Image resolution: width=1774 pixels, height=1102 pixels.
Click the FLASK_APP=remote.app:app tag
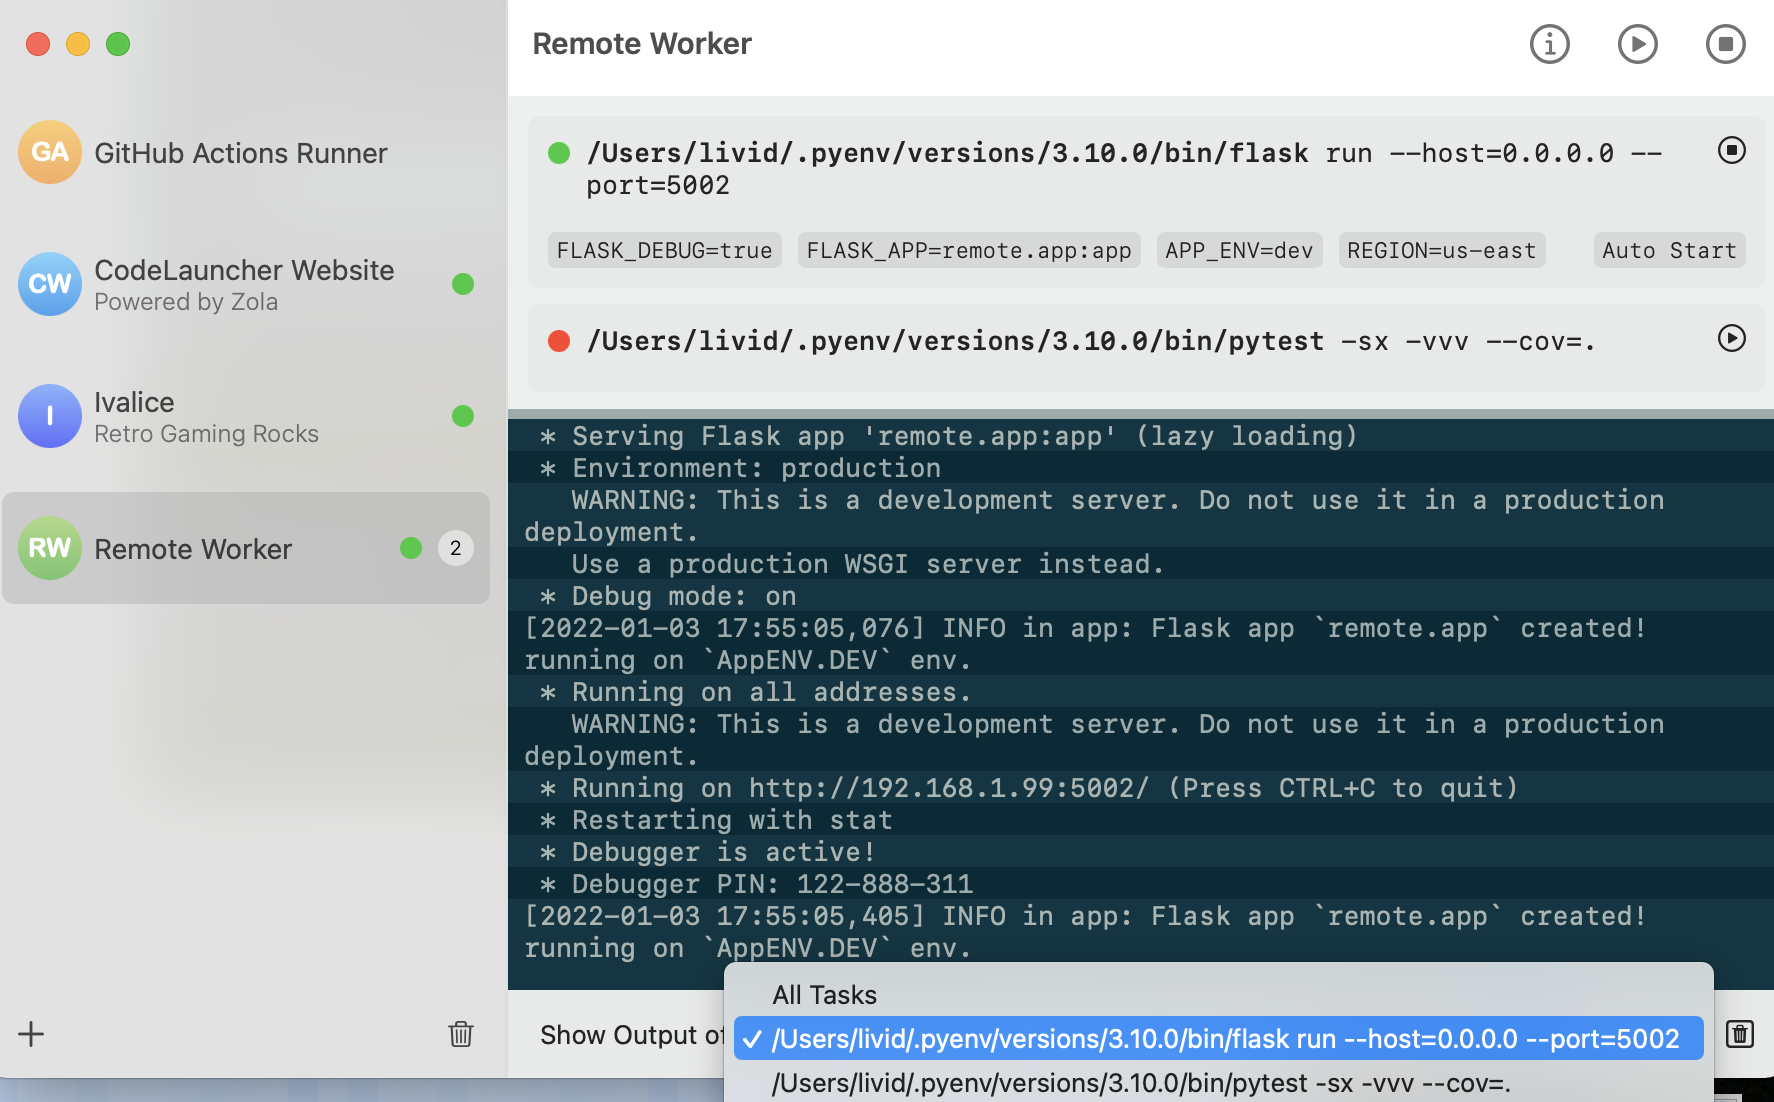[968, 250]
